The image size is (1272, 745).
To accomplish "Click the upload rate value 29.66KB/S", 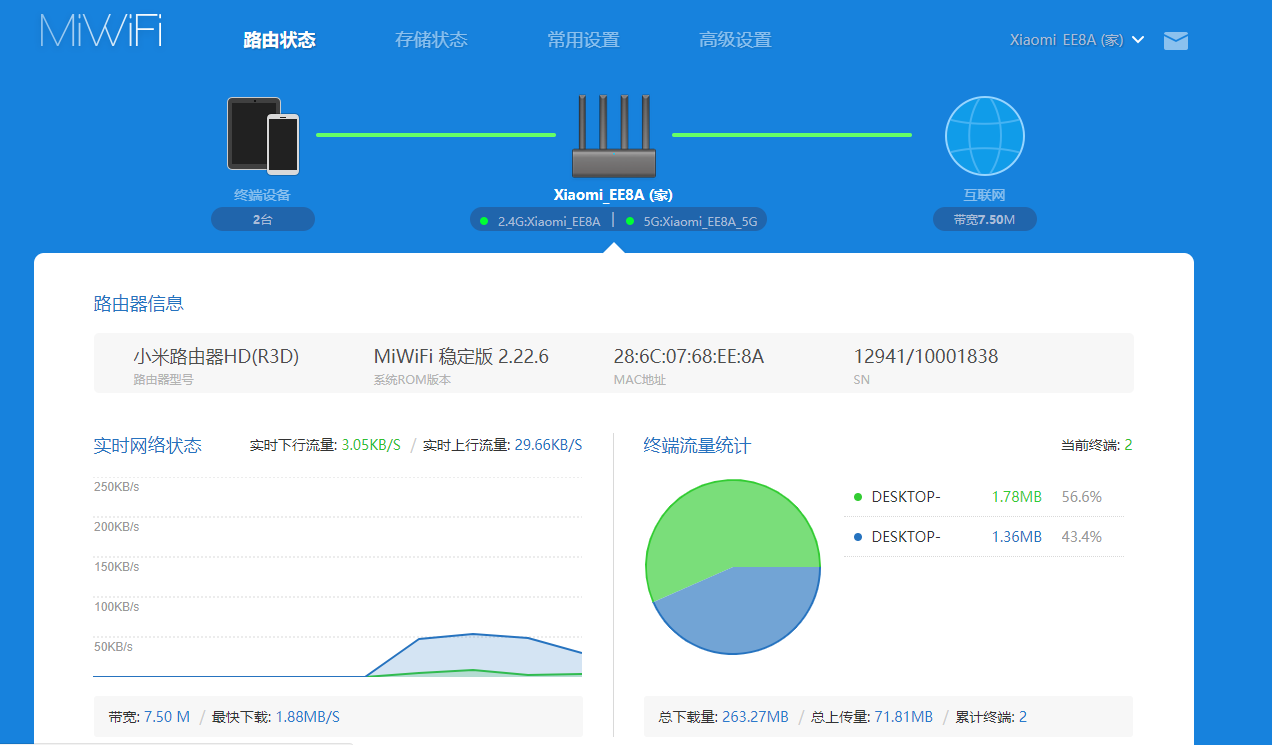I will click(x=548, y=445).
